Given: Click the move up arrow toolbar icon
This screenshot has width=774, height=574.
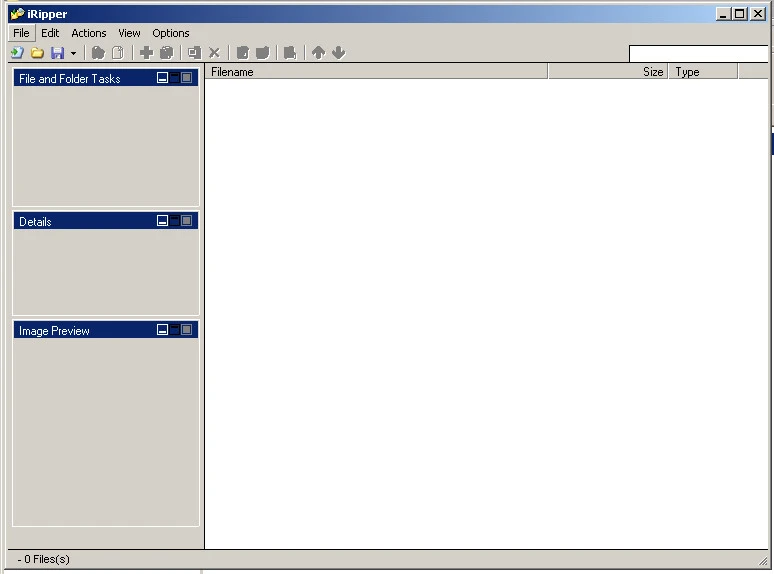Looking at the screenshot, I should (x=318, y=52).
